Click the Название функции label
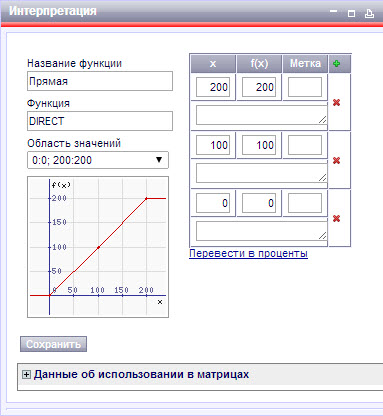The height and width of the screenshot is (416, 383). 74,63
